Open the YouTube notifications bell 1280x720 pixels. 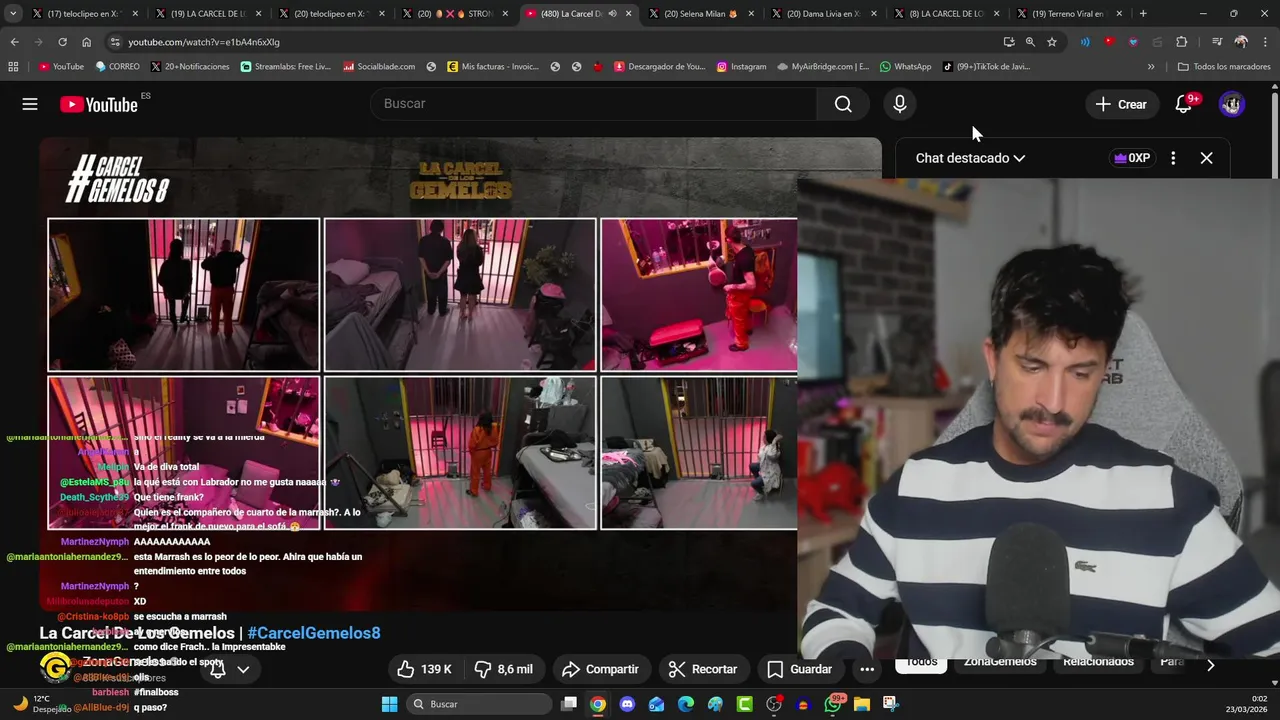[1183, 104]
